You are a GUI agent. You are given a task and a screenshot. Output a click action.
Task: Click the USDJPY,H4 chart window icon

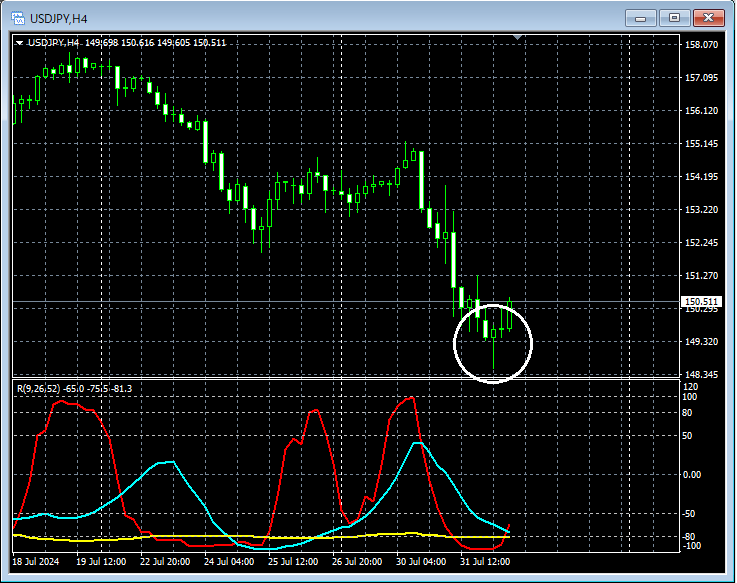coord(18,18)
